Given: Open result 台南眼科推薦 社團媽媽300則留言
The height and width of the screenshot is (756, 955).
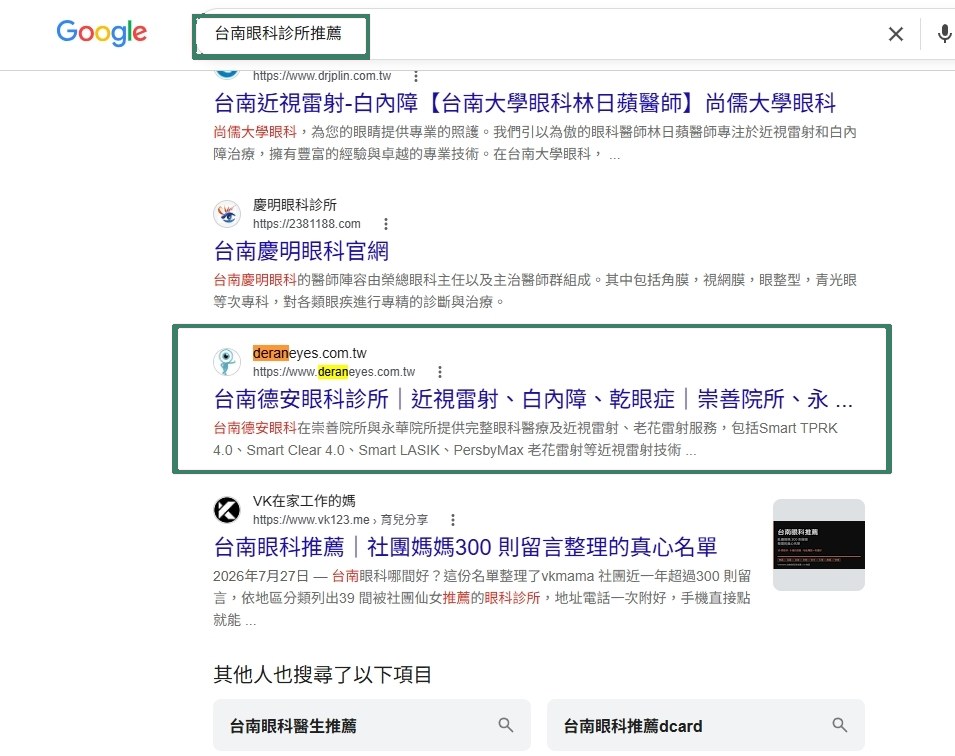Looking at the screenshot, I should 465,547.
